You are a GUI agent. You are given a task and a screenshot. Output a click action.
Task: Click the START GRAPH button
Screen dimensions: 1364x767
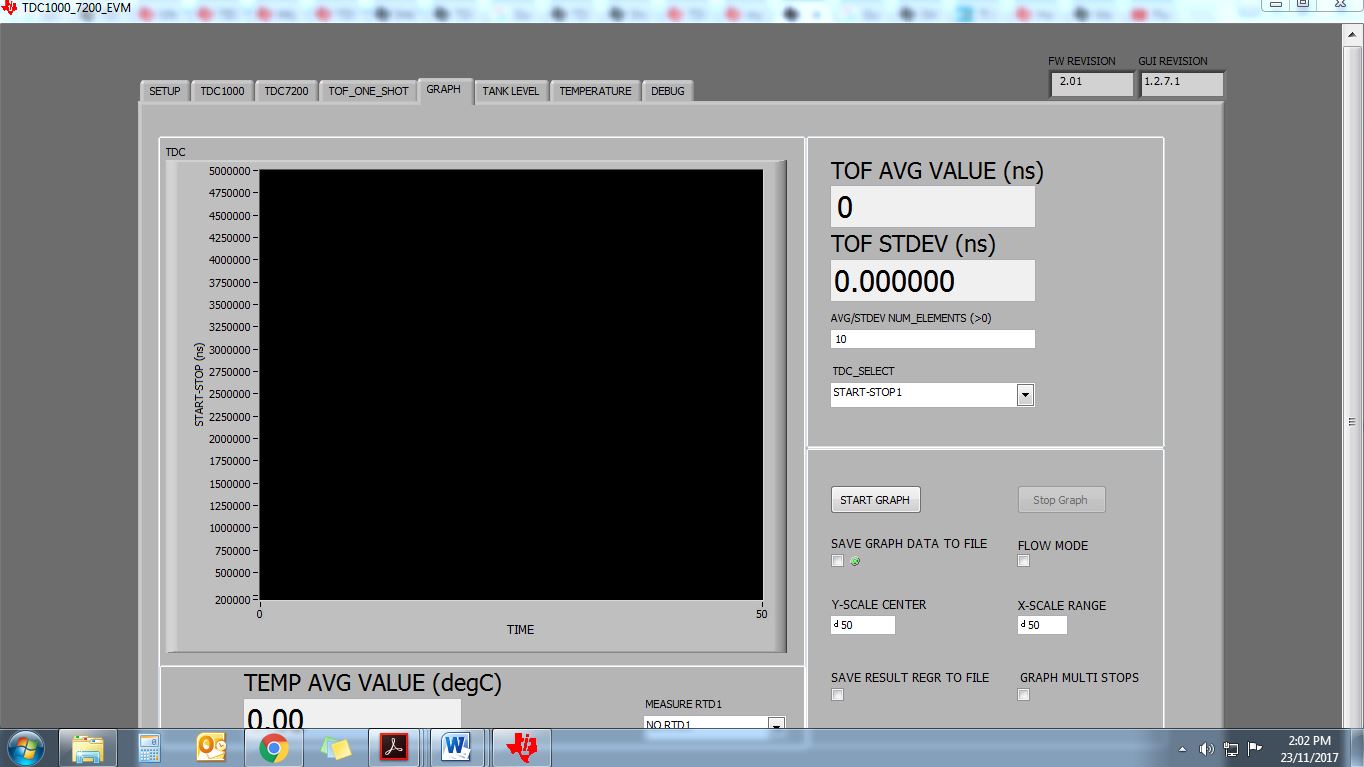tap(875, 500)
